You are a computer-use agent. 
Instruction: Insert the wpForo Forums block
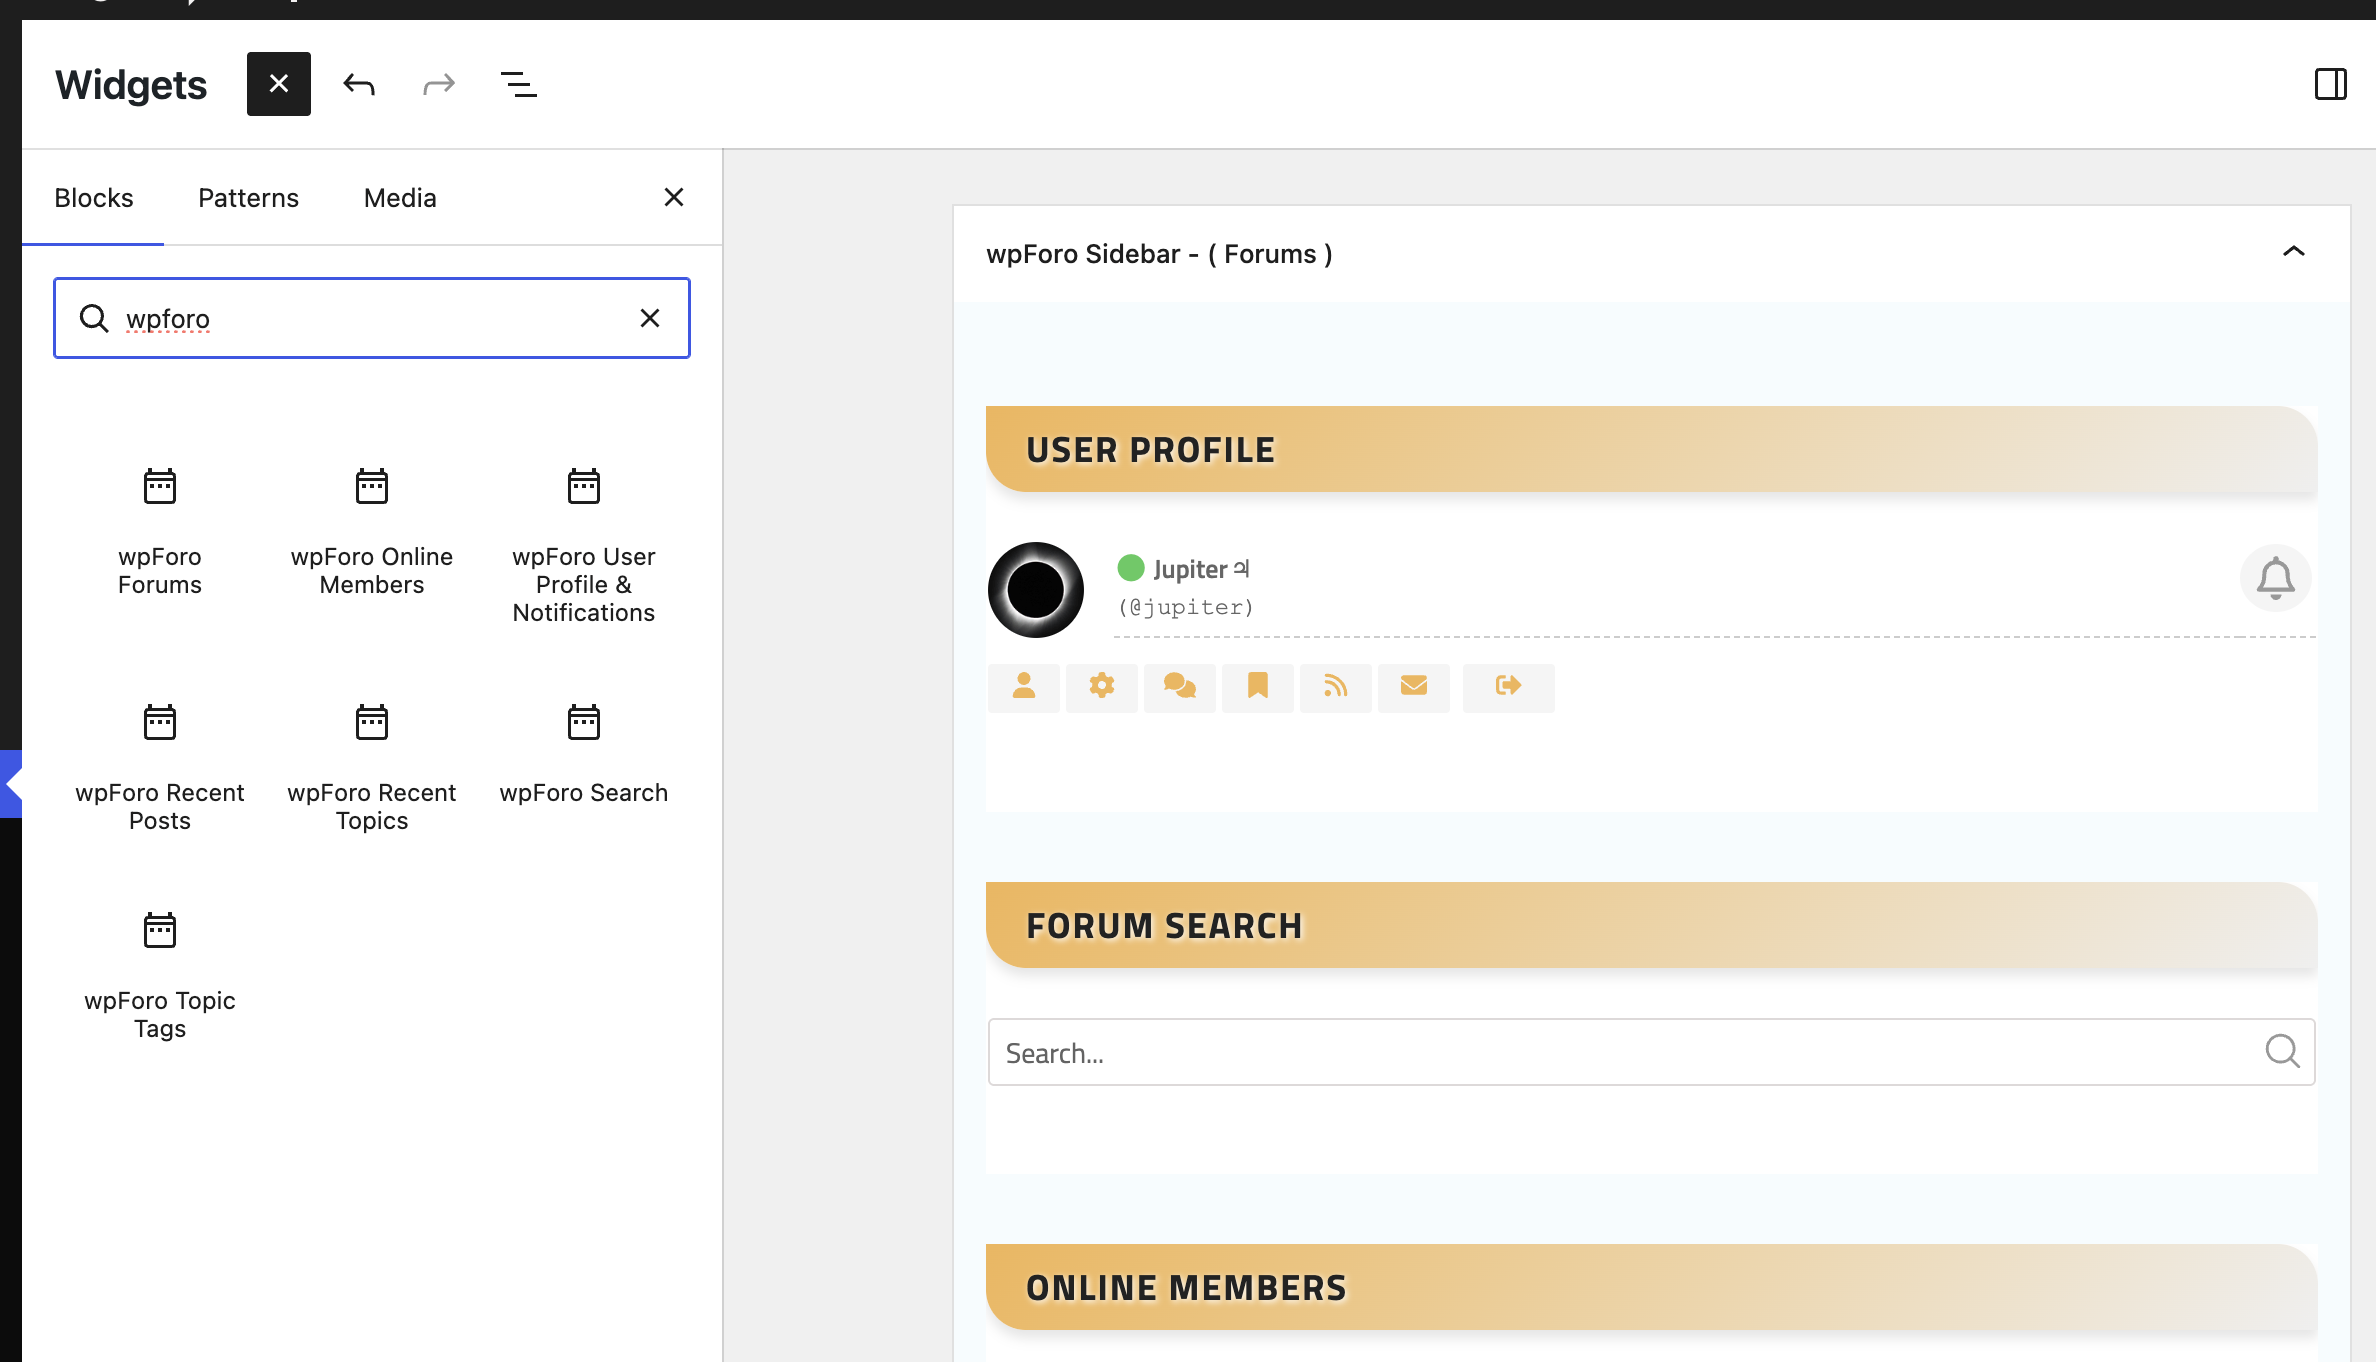click(160, 530)
